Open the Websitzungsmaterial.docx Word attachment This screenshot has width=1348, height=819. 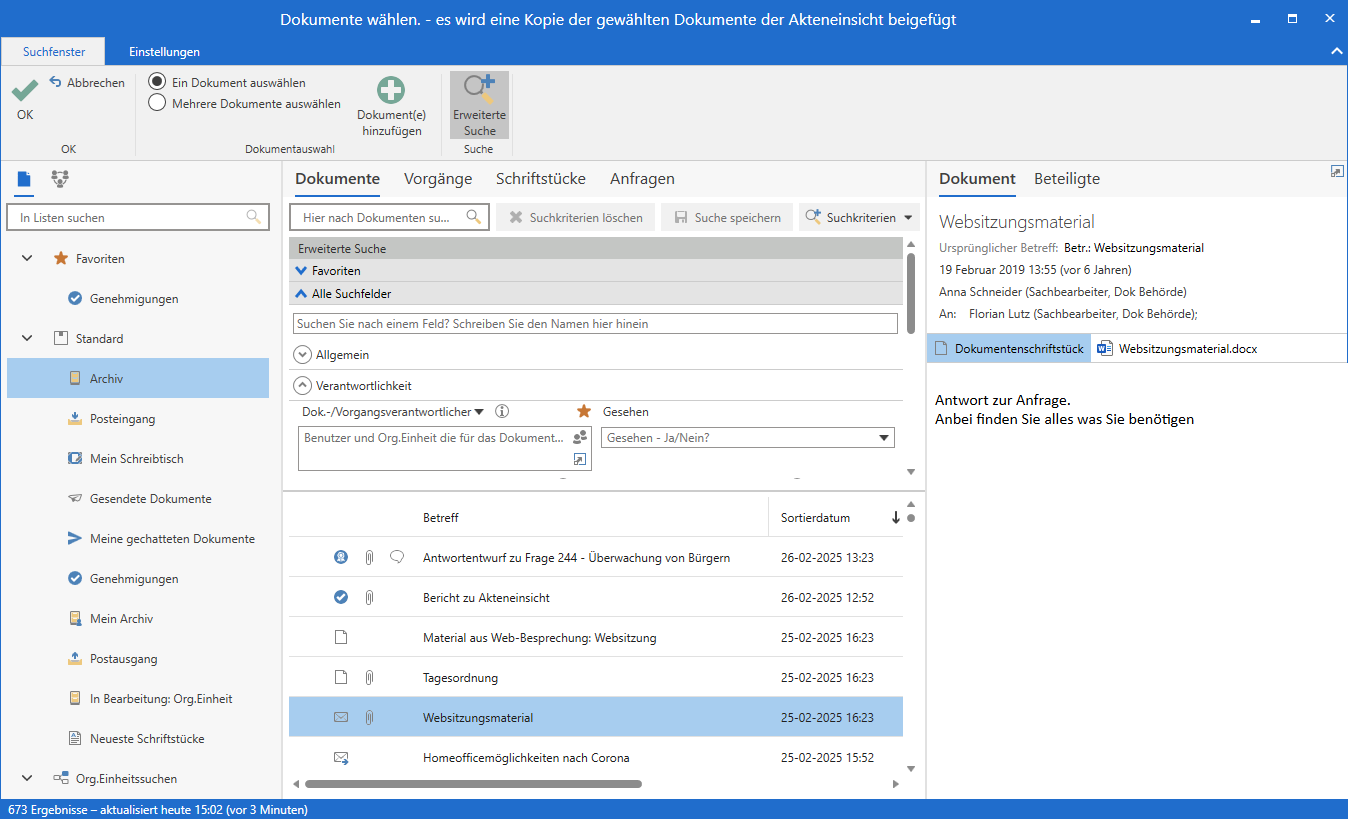pos(1177,349)
